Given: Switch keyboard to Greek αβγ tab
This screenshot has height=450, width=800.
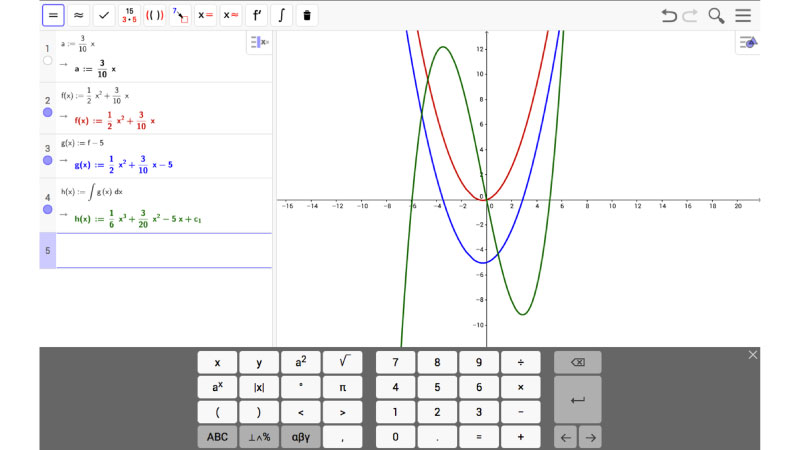Looking at the screenshot, I should 300,437.
